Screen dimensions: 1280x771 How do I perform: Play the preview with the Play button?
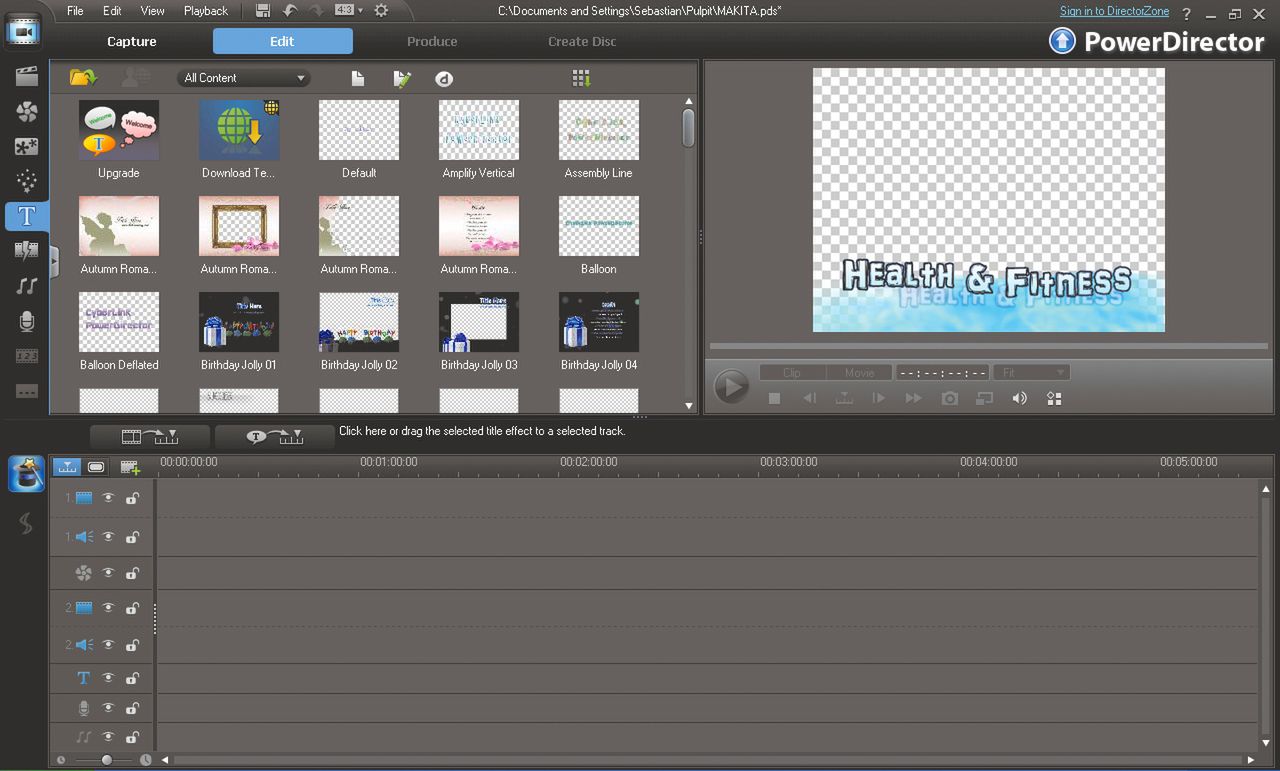pyautogui.click(x=731, y=386)
